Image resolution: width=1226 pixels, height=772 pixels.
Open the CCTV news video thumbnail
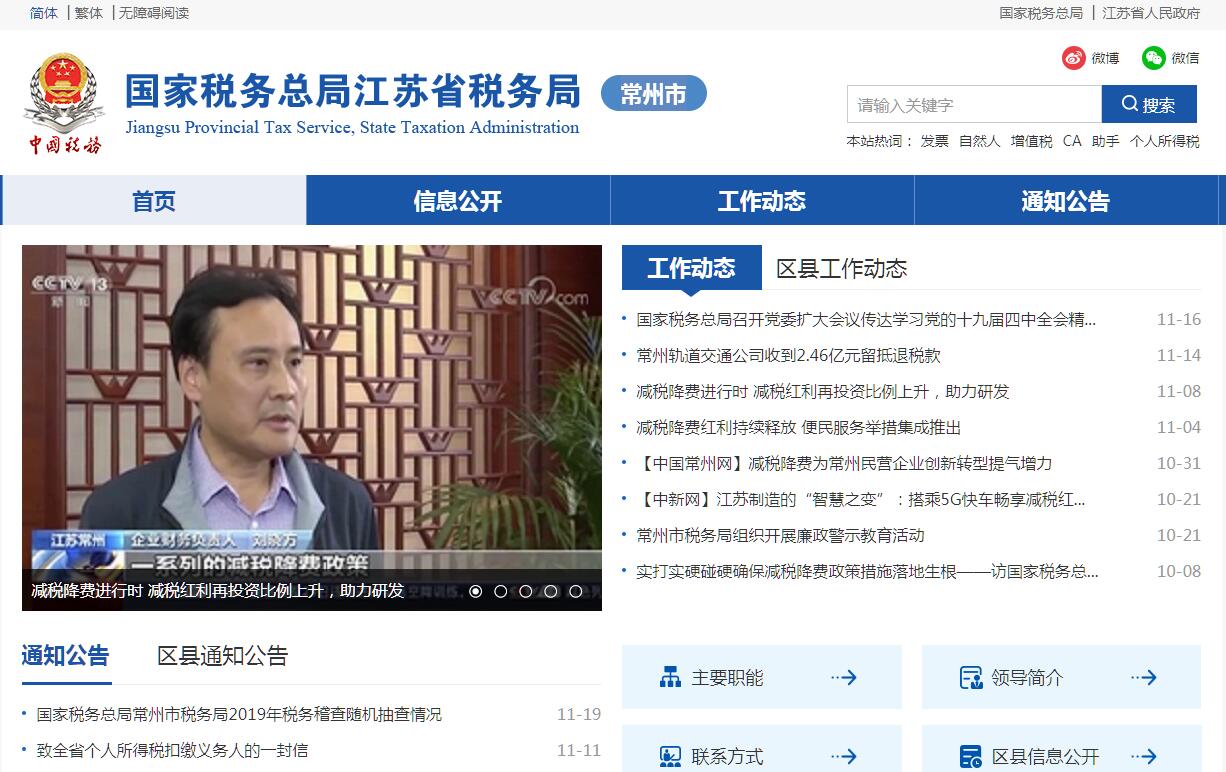tap(312, 428)
